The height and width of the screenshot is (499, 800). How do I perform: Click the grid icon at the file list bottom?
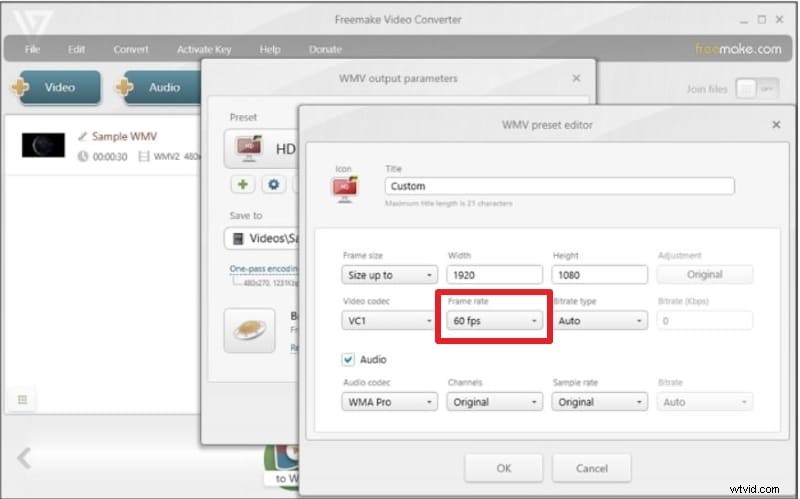point(22,400)
